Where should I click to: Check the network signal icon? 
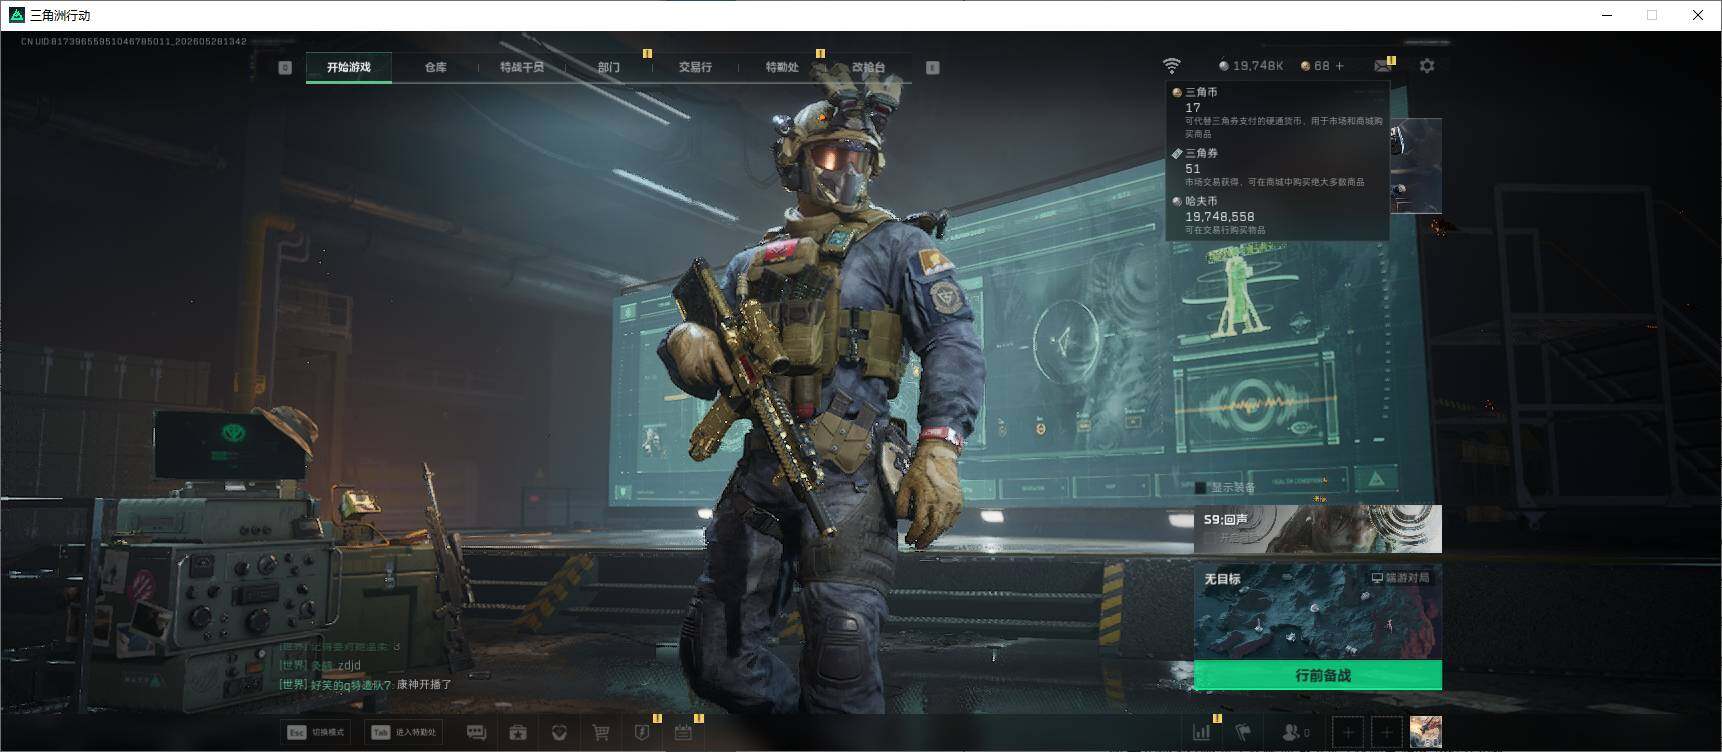[1171, 66]
